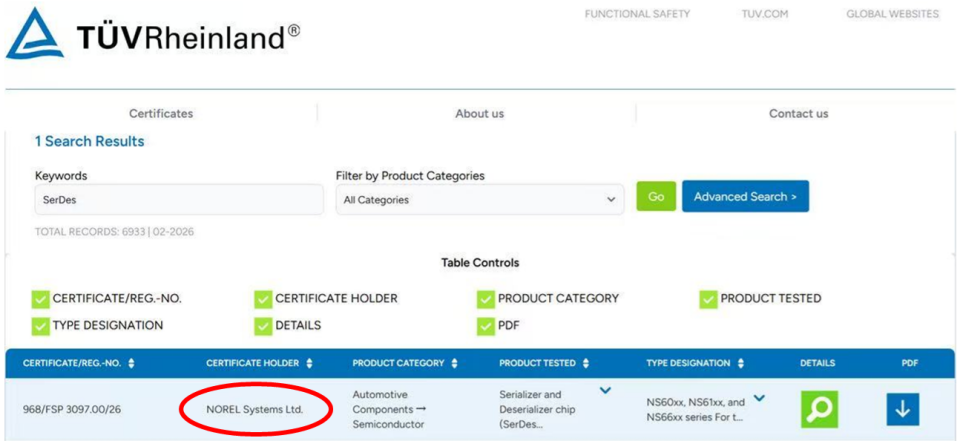Expand the Type Designation cell text
960x441 pixels.
coord(759,399)
